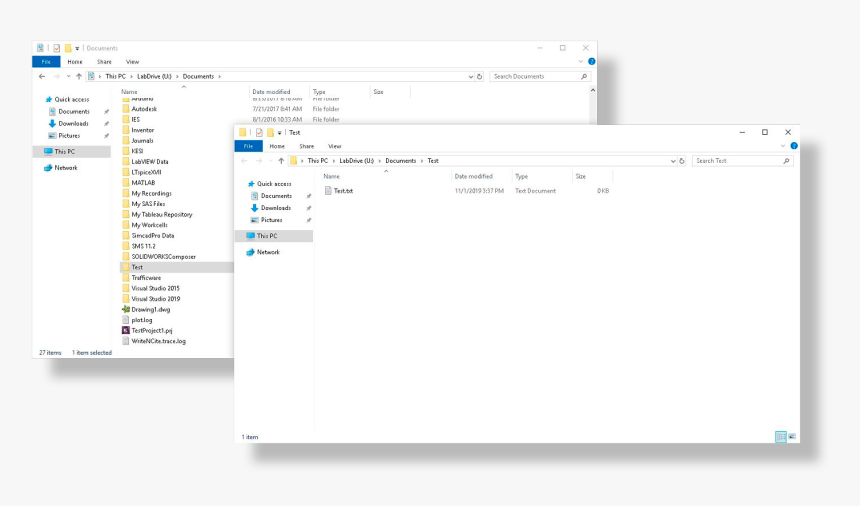Image resolution: width=860 pixels, height=506 pixels.
Task: Sort by Name column in Documents window
Action: pos(129,92)
